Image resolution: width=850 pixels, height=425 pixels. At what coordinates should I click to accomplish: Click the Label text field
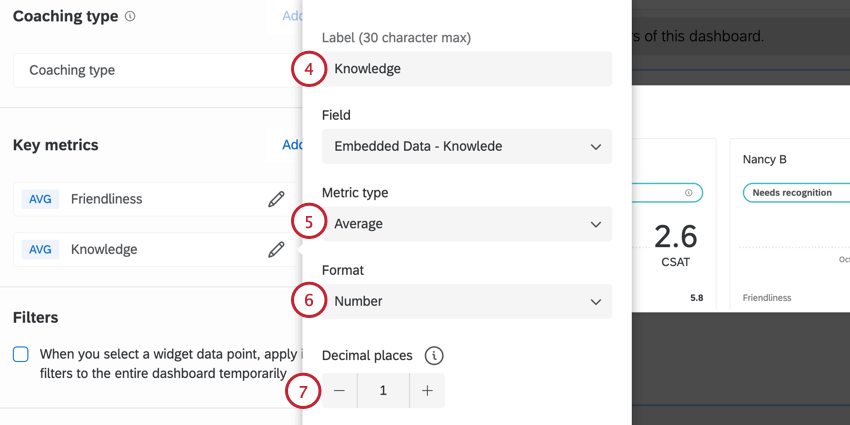click(467, 69)
